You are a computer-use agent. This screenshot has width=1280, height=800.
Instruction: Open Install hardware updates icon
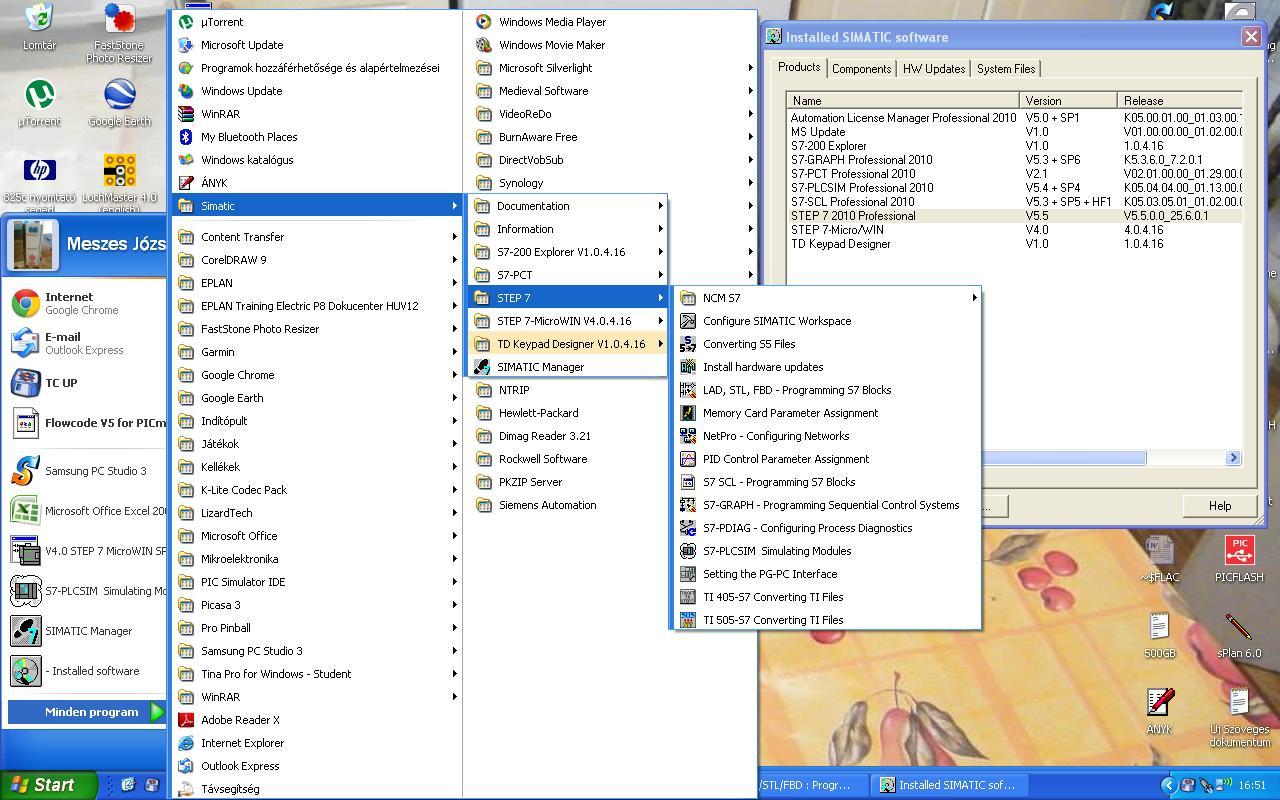687,367
